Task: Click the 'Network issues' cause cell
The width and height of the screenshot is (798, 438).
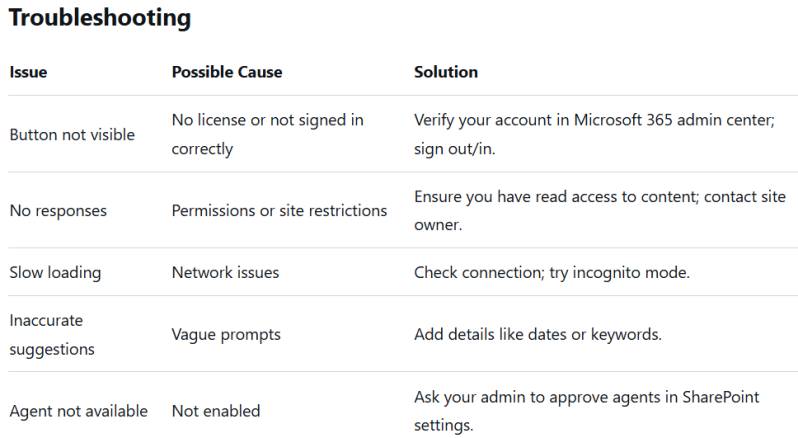Action: [225, 272]
